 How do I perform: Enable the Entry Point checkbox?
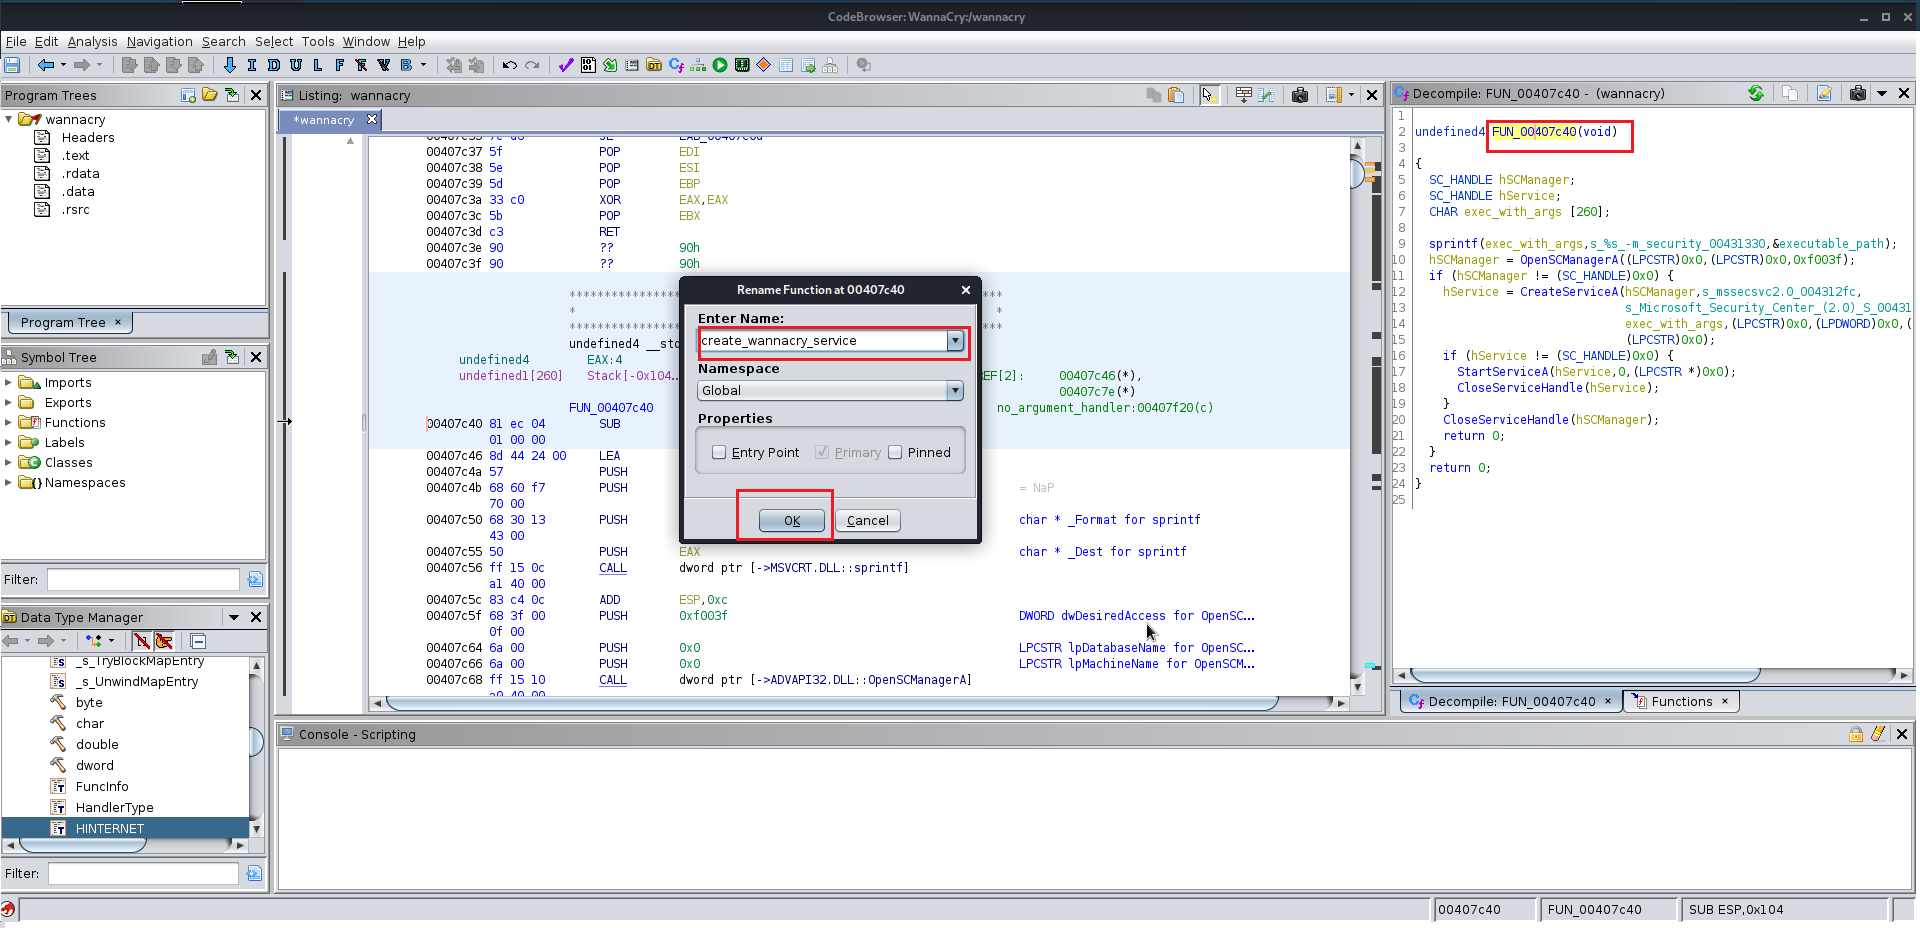(x=719, y=452)
